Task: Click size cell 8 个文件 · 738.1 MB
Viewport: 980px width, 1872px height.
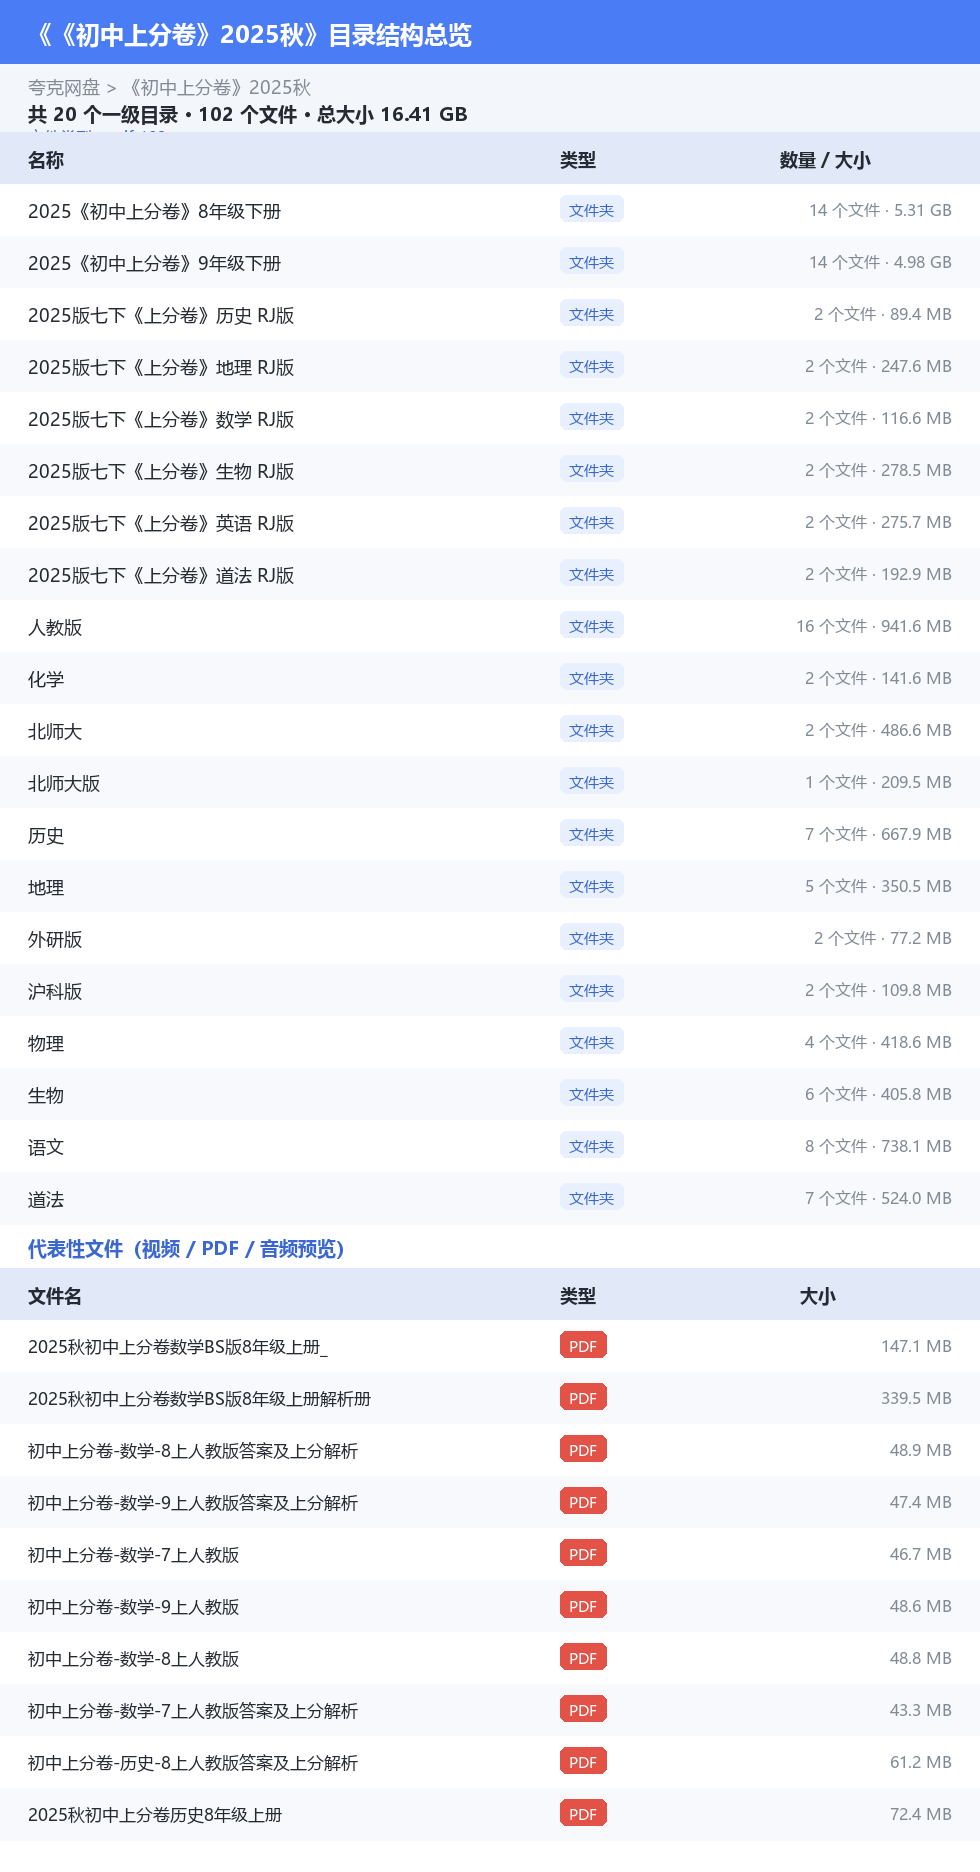Action: pos(878,1146)
